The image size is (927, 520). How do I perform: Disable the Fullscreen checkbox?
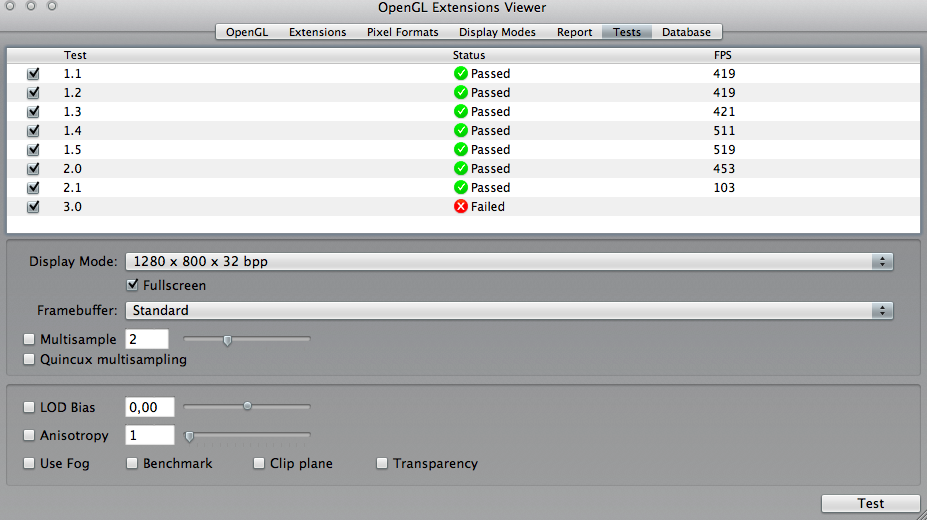pyautogui.click(x=132, y=285)
